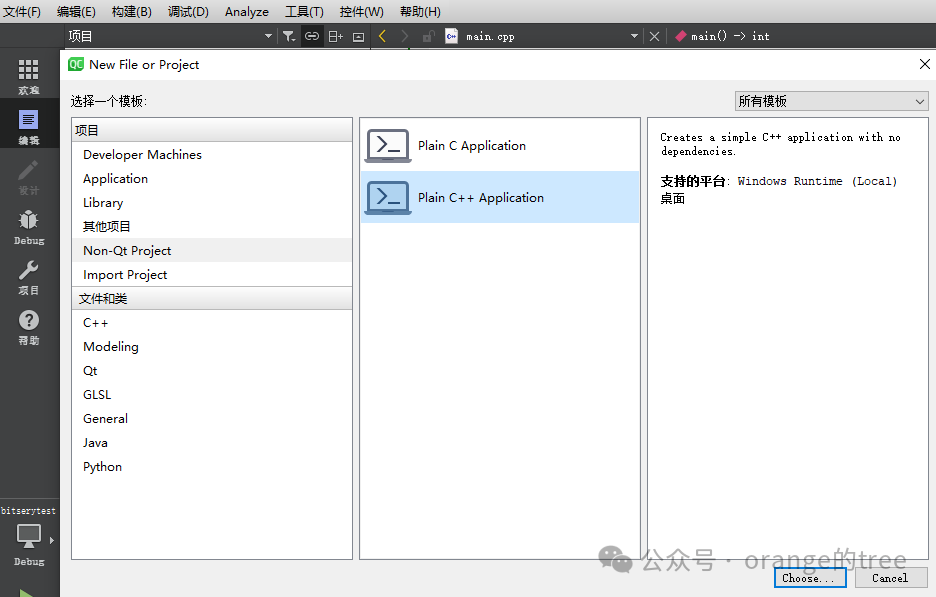The width and height of the screenshot is (936, 597).
Task: Select the GLSL category
Action: (x=212, y=395)
